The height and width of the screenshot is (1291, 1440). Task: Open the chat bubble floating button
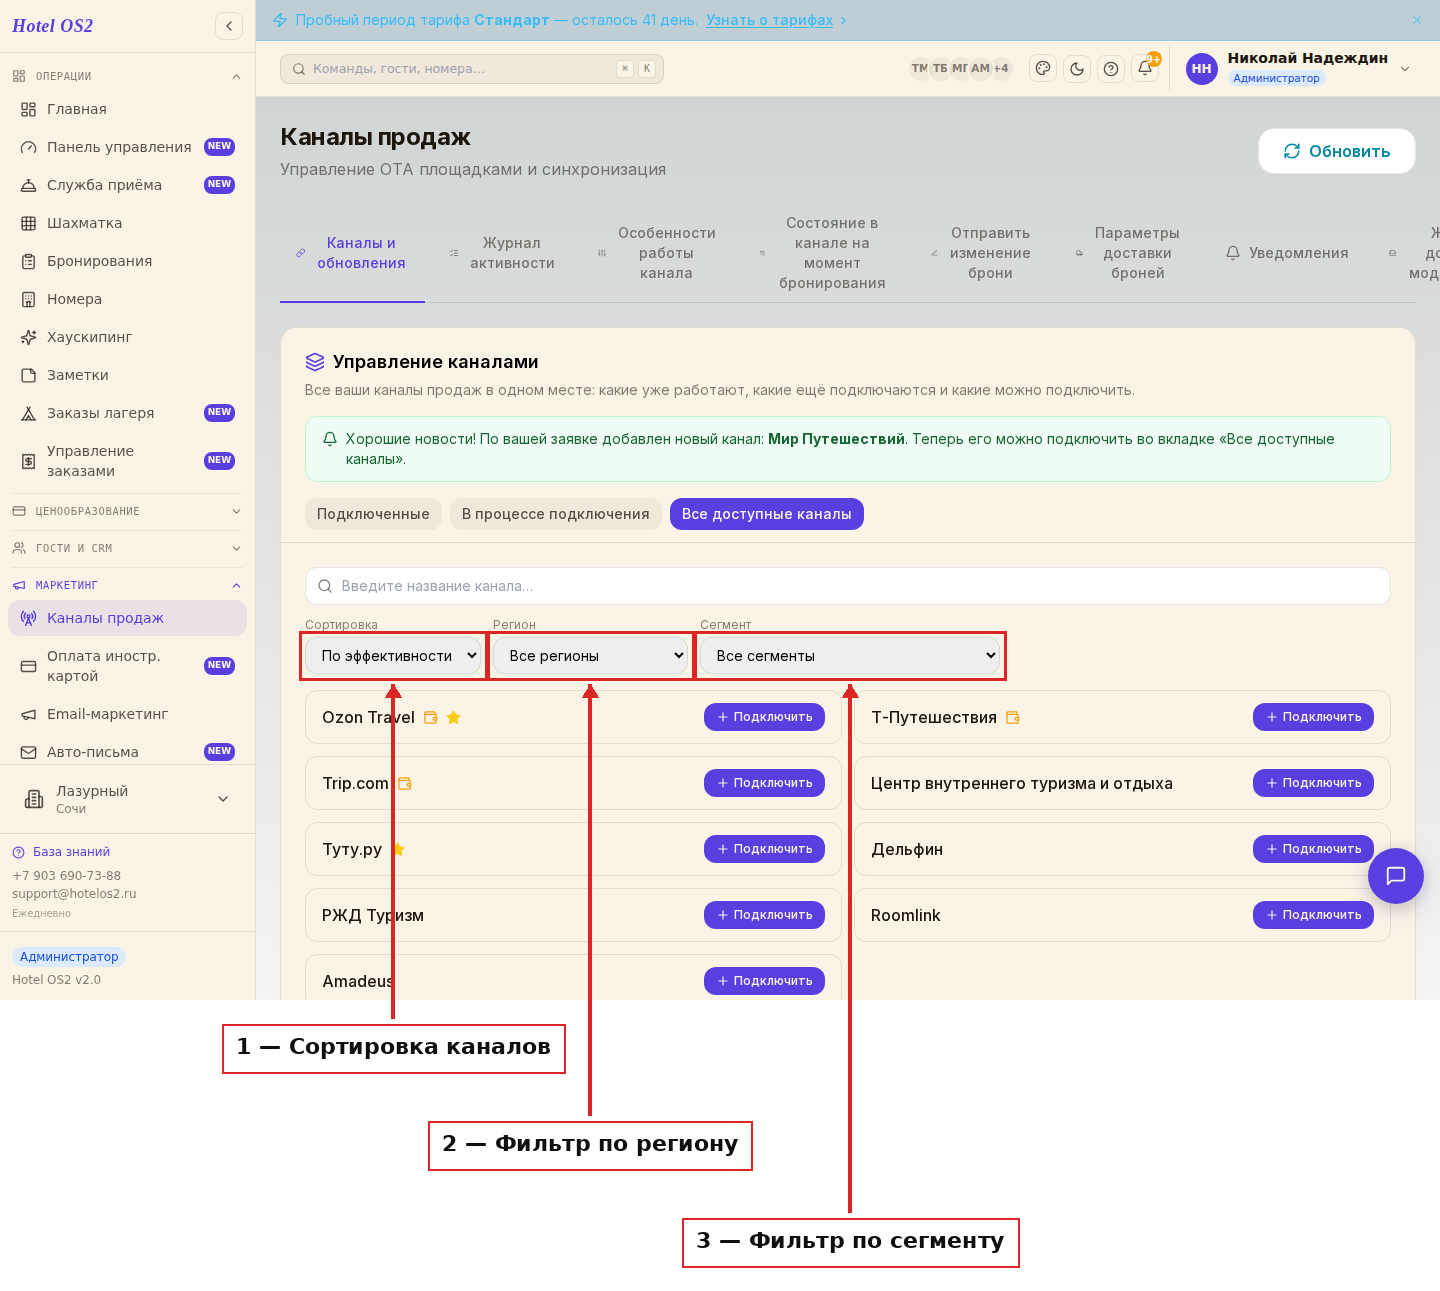click(x=1395, y=875)
